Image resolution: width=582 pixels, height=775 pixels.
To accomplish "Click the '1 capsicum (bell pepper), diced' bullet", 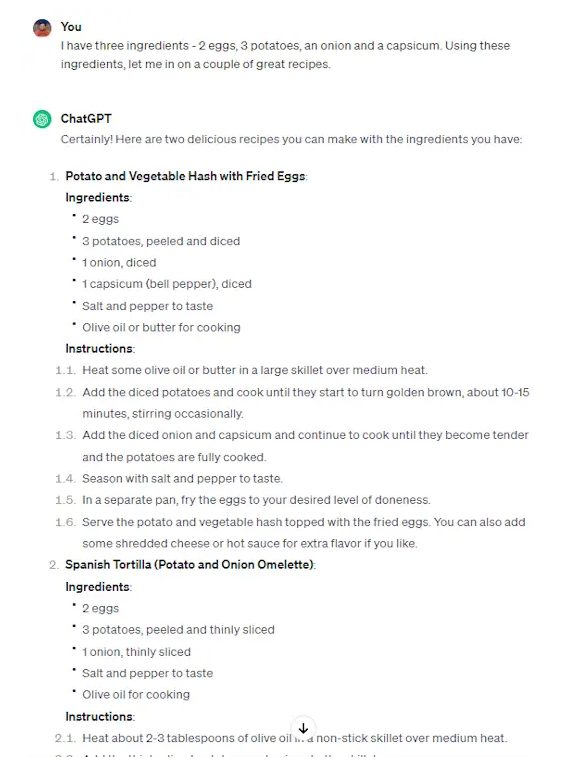I will tap(167, 284).
